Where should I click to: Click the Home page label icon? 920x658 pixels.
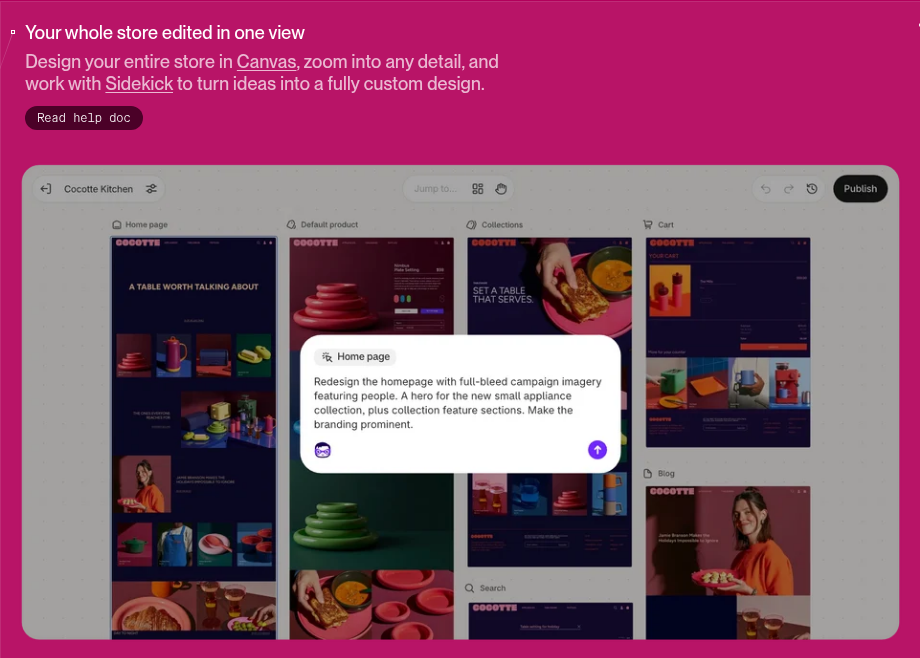pyautogui.click(x=117, y=225)
